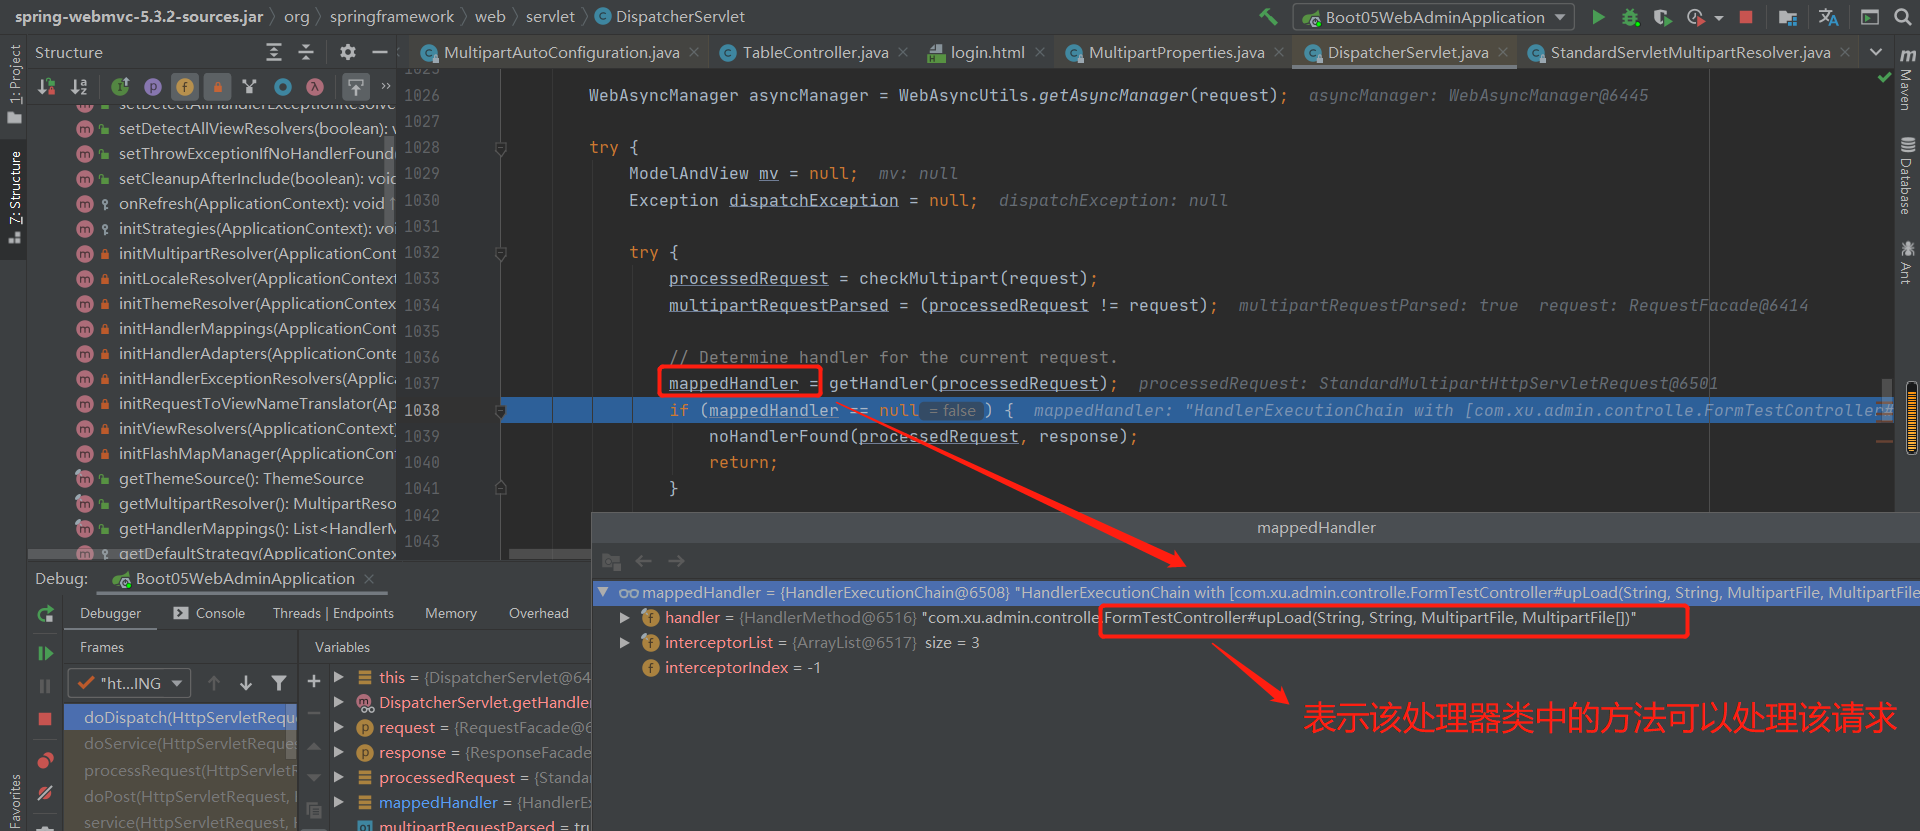Expand the request variable
This screenshot has height=831, width=1920.
point(338,727)
